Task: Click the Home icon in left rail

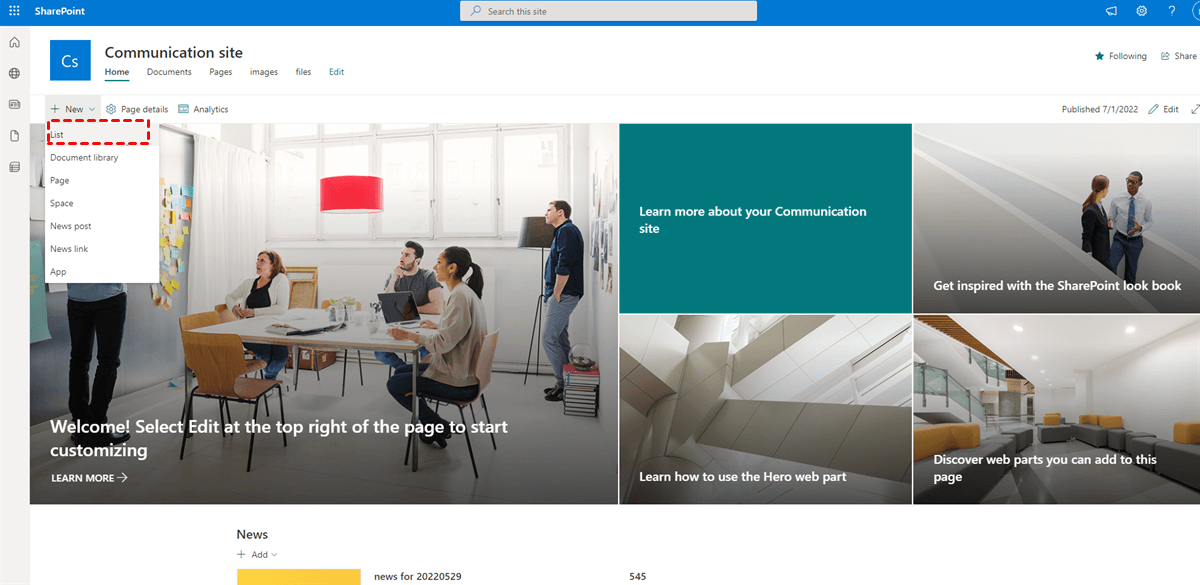Action: coord(14,42)
